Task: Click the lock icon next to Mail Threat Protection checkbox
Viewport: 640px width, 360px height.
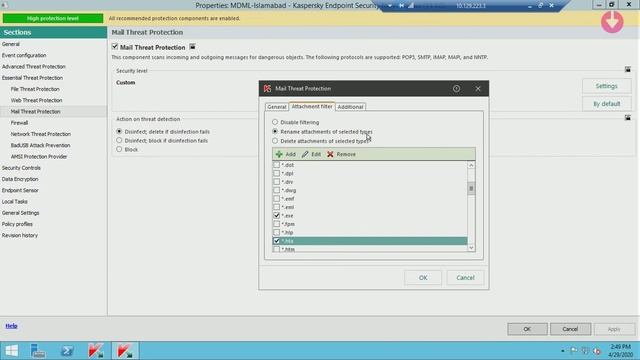Action: [x=192, y=47]
